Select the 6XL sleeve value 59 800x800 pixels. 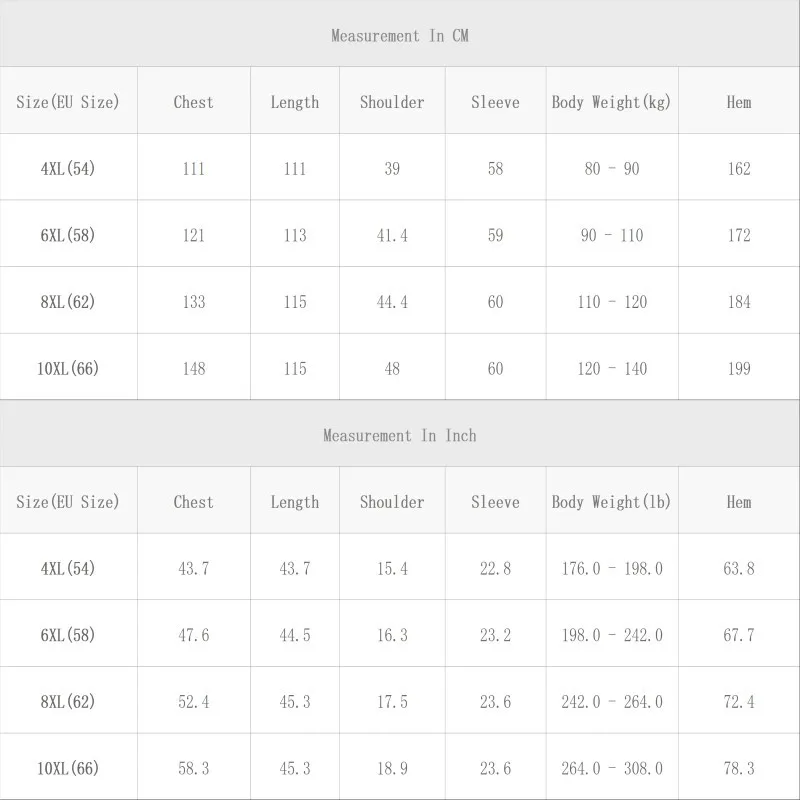point(495,236)
